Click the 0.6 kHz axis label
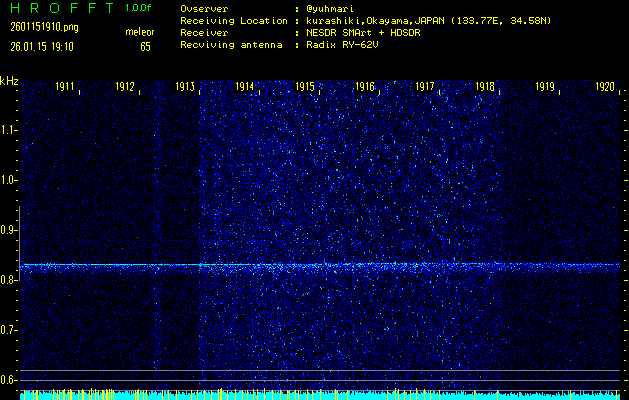Screen dimensions: 629x400 click(7, 380)
